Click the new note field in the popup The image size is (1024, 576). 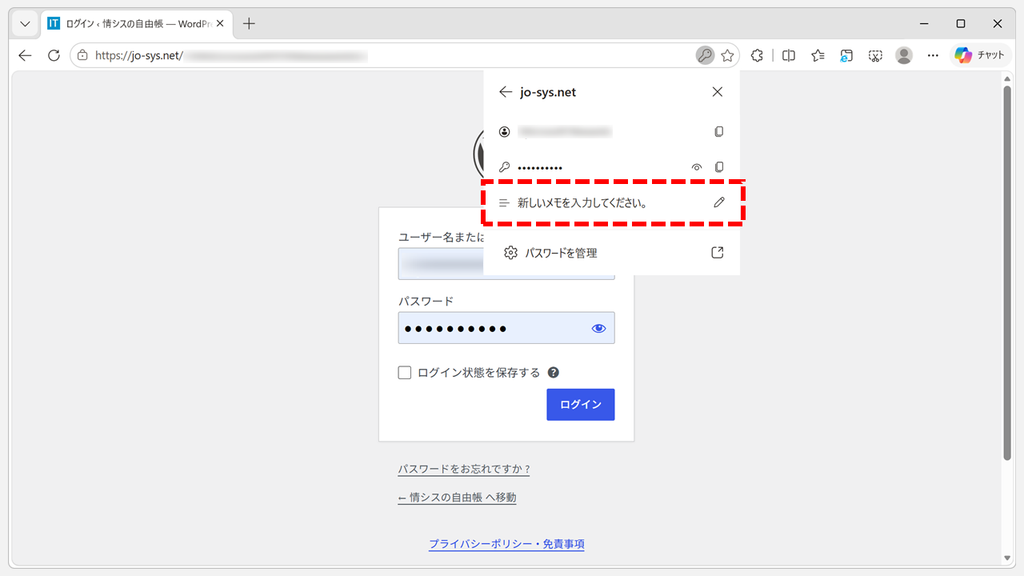click(612, 203)
